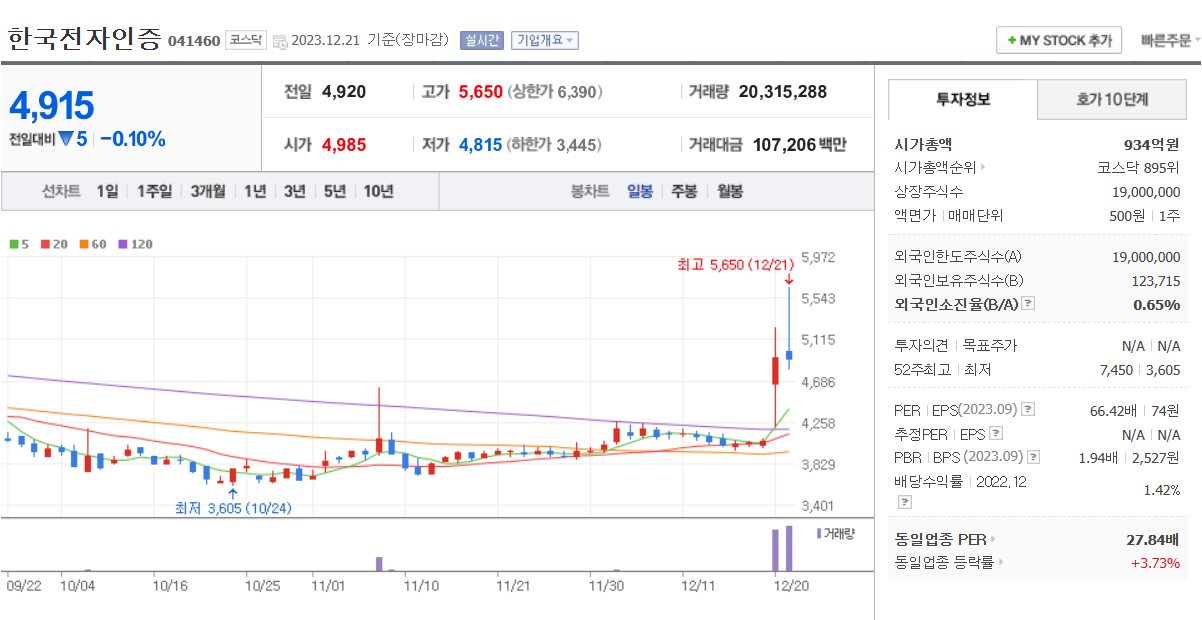Select the 3년 line chart period
The width and height of the screenshot is (1202, 620).
click(x=295, y=191)
